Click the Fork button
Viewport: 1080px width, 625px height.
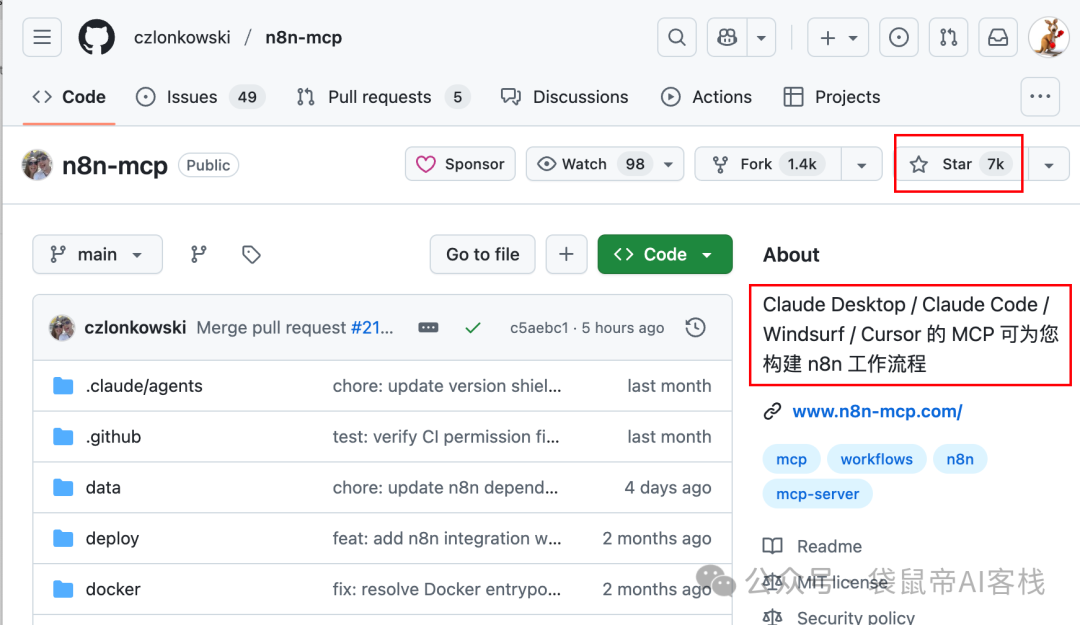768,164
